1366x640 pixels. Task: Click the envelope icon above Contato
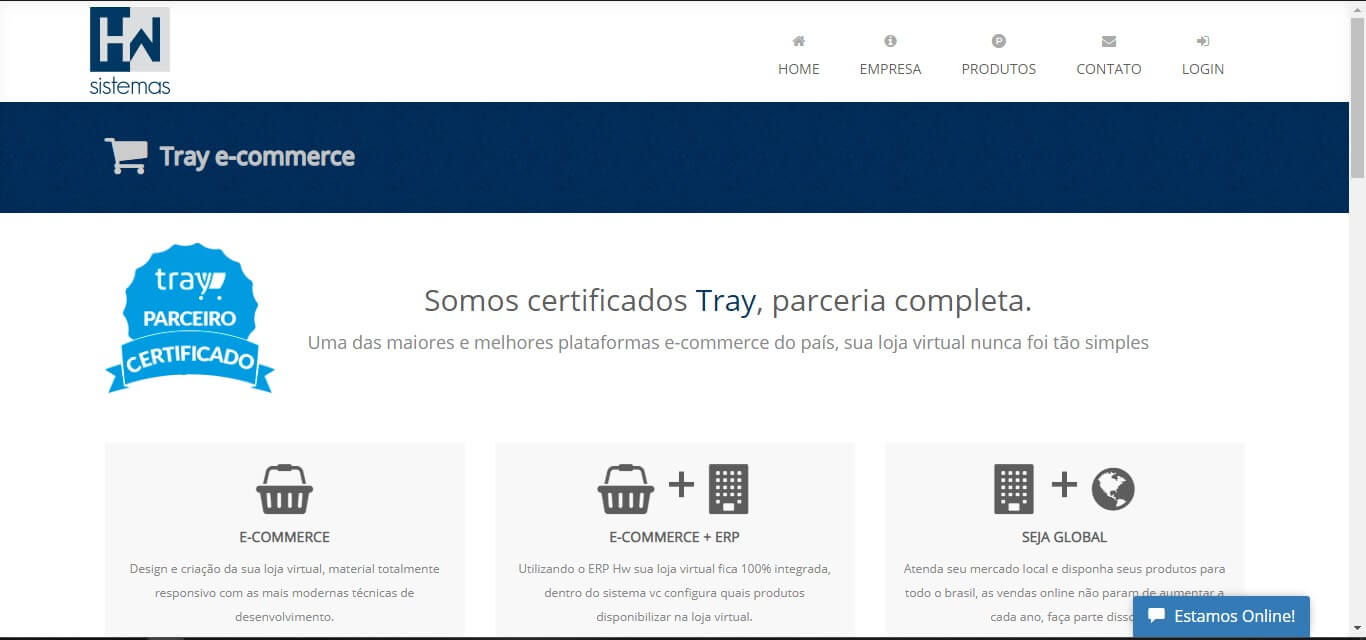(x=1109, y=41)
